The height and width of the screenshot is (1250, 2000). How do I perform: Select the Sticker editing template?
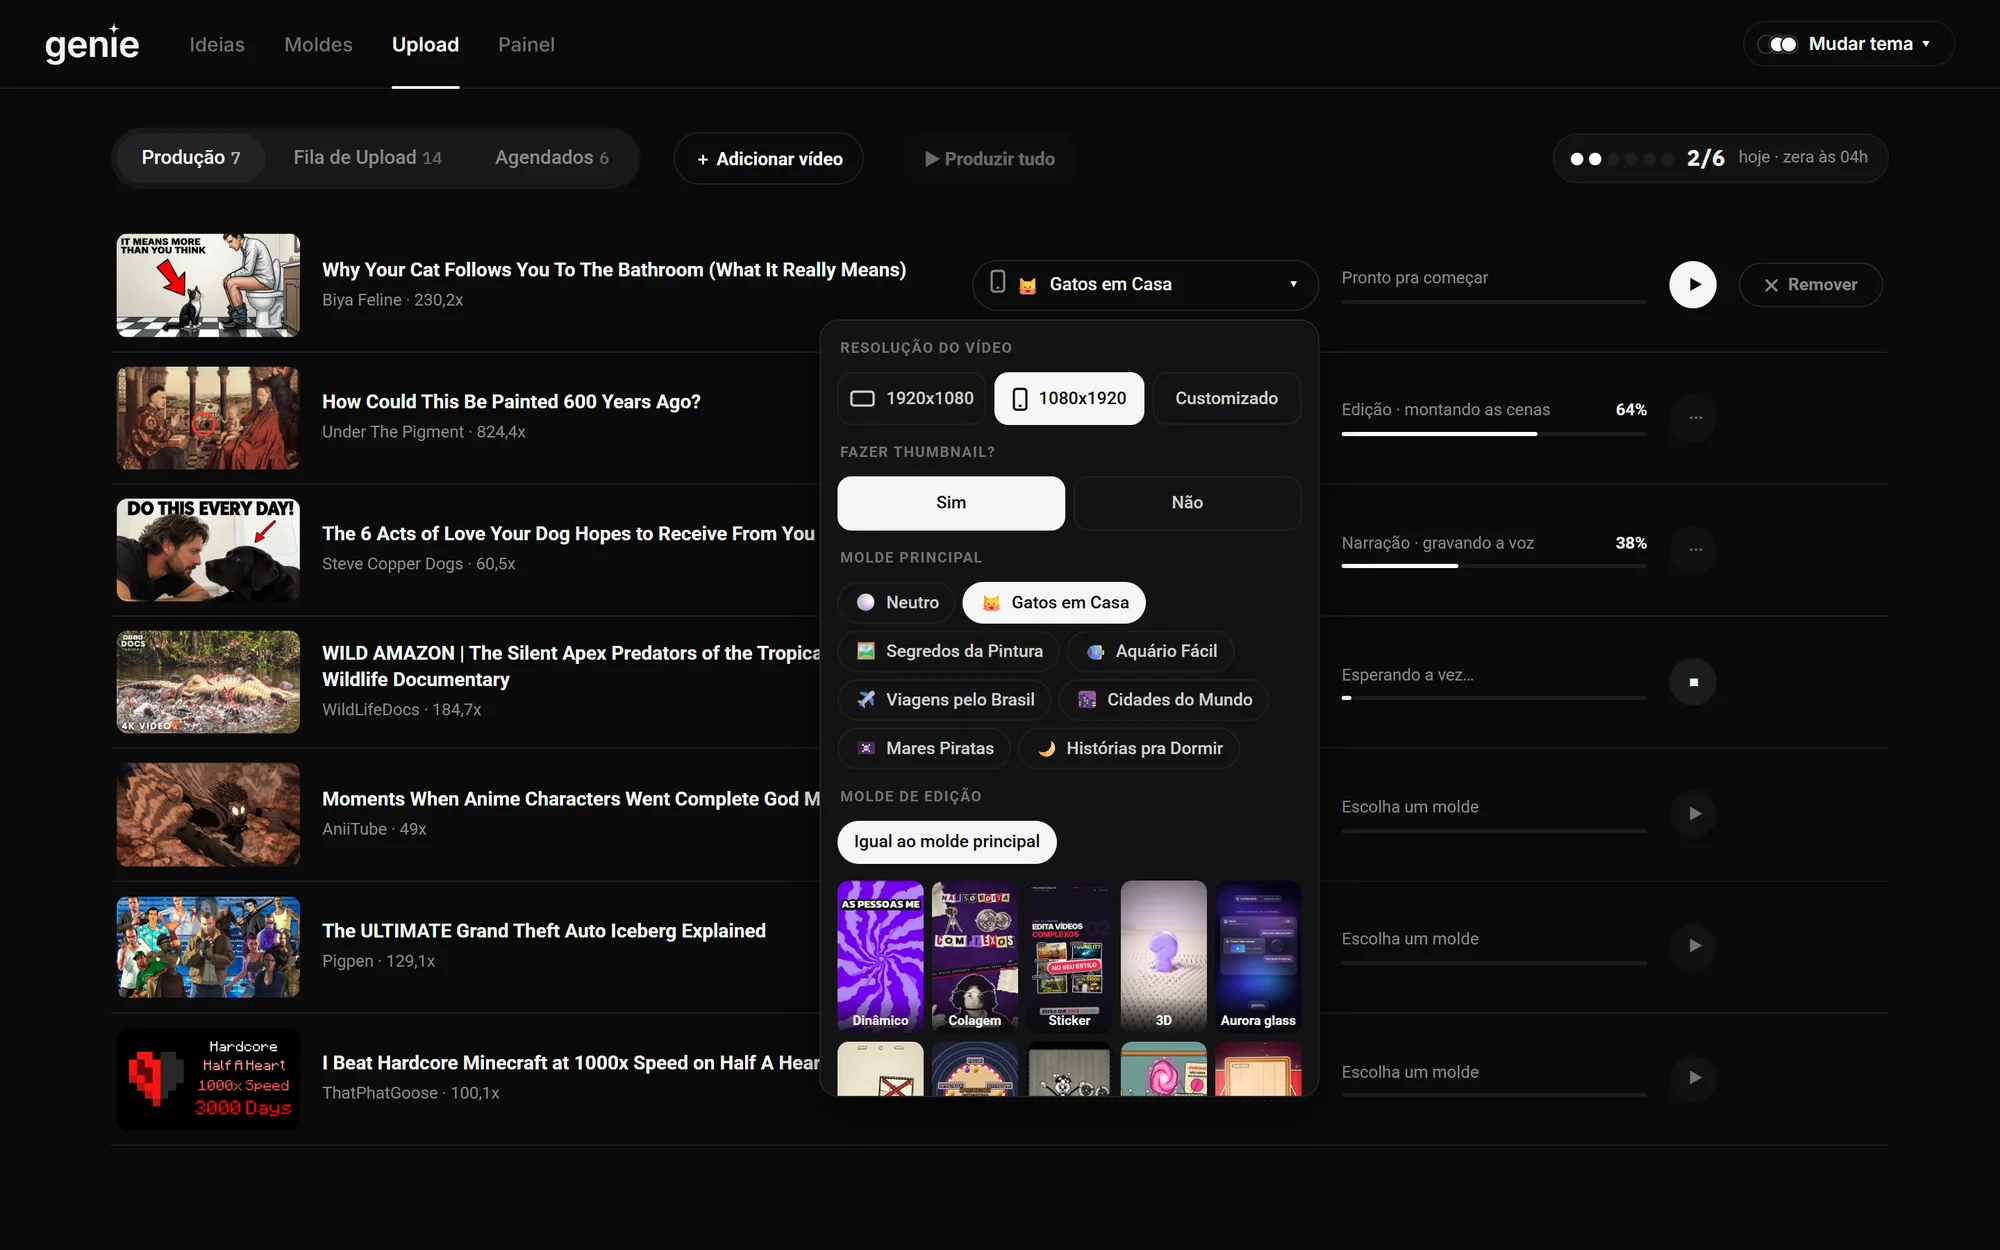[1069, 956]
